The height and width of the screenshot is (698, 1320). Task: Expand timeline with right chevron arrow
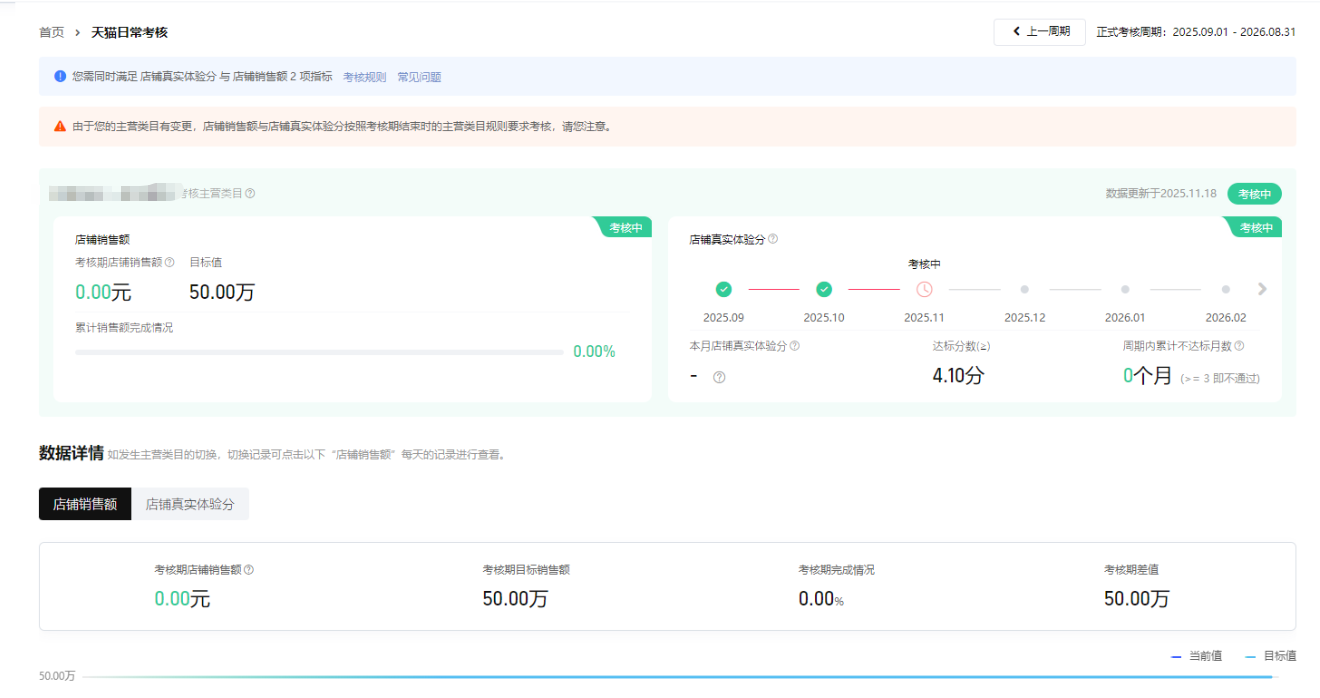(x=1262, y=289)
